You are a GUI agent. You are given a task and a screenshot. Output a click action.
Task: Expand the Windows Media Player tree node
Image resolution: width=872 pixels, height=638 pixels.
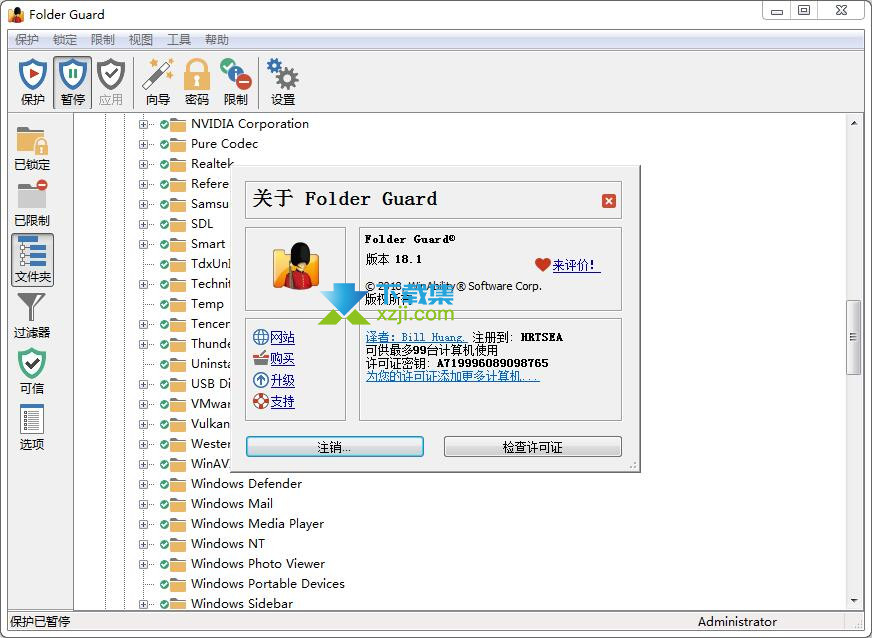(x=143, y=525)
